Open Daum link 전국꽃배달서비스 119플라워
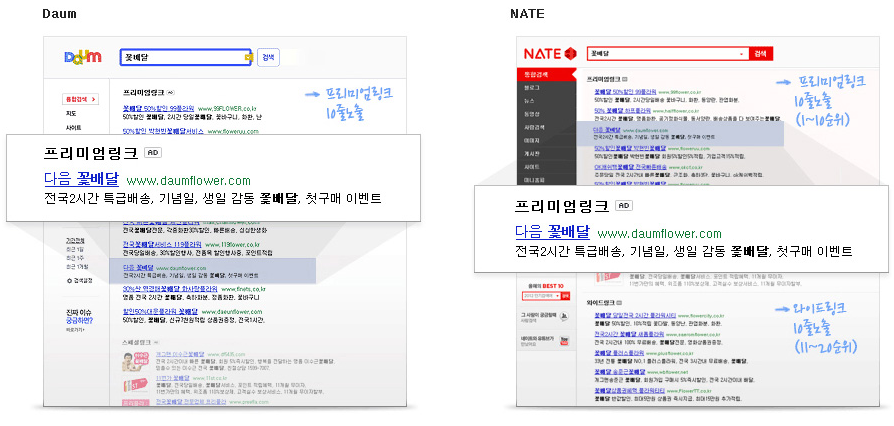The height and width of the screenshot is (426, 894). pyautogui.click(x=162, y=244)
